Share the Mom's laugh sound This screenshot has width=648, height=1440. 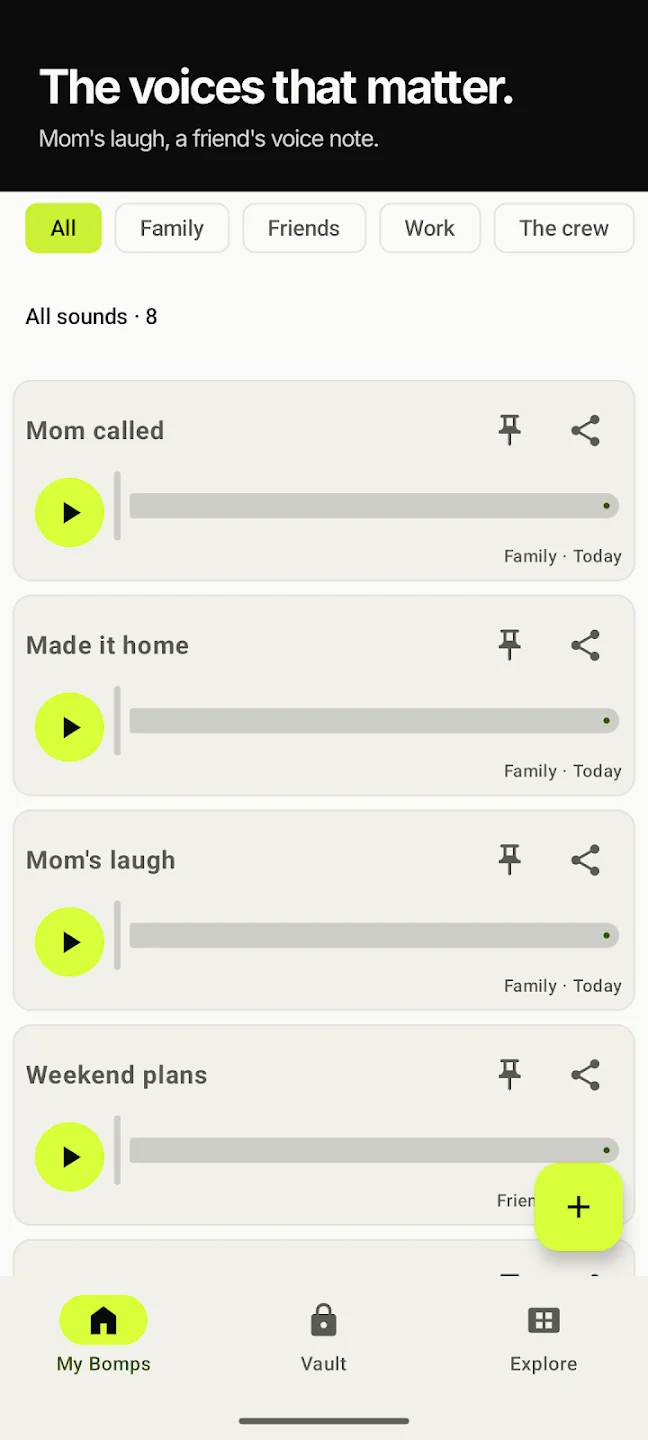[x=585, y=861]
